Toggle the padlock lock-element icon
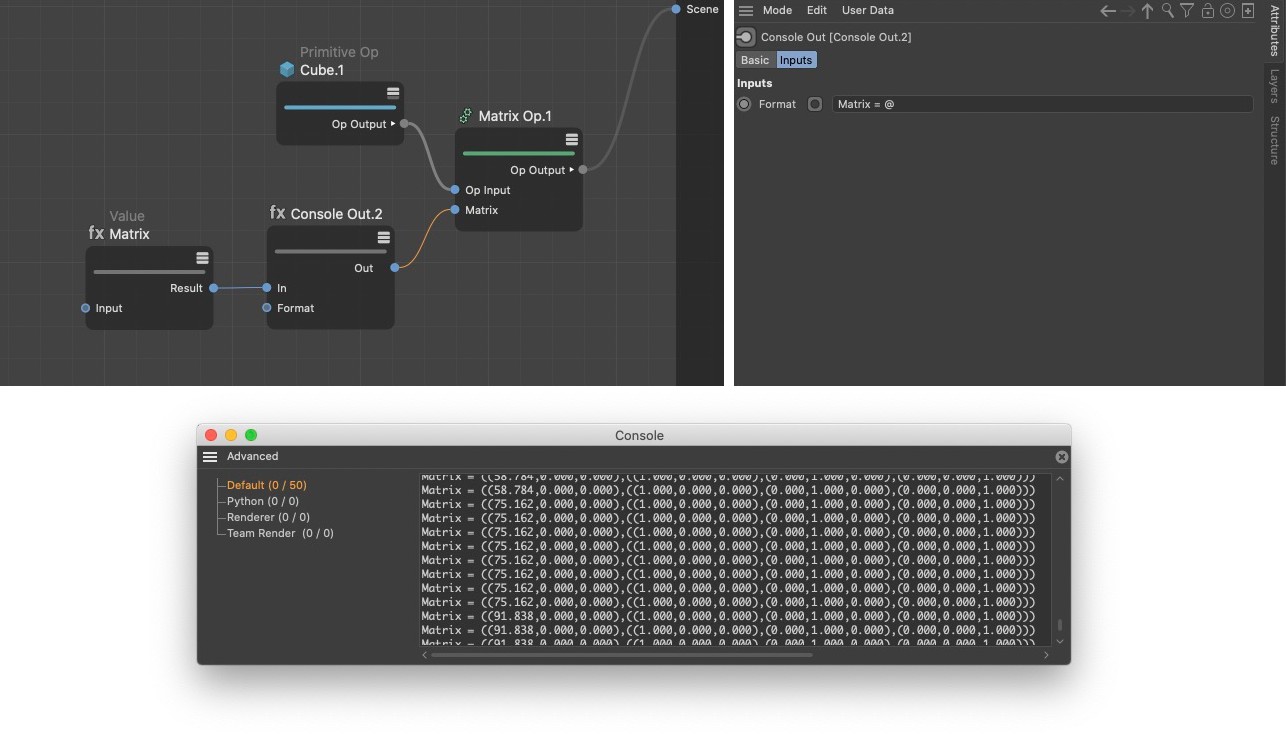The width and height of the screenshot is (1286, 739). pos(1207,11)
